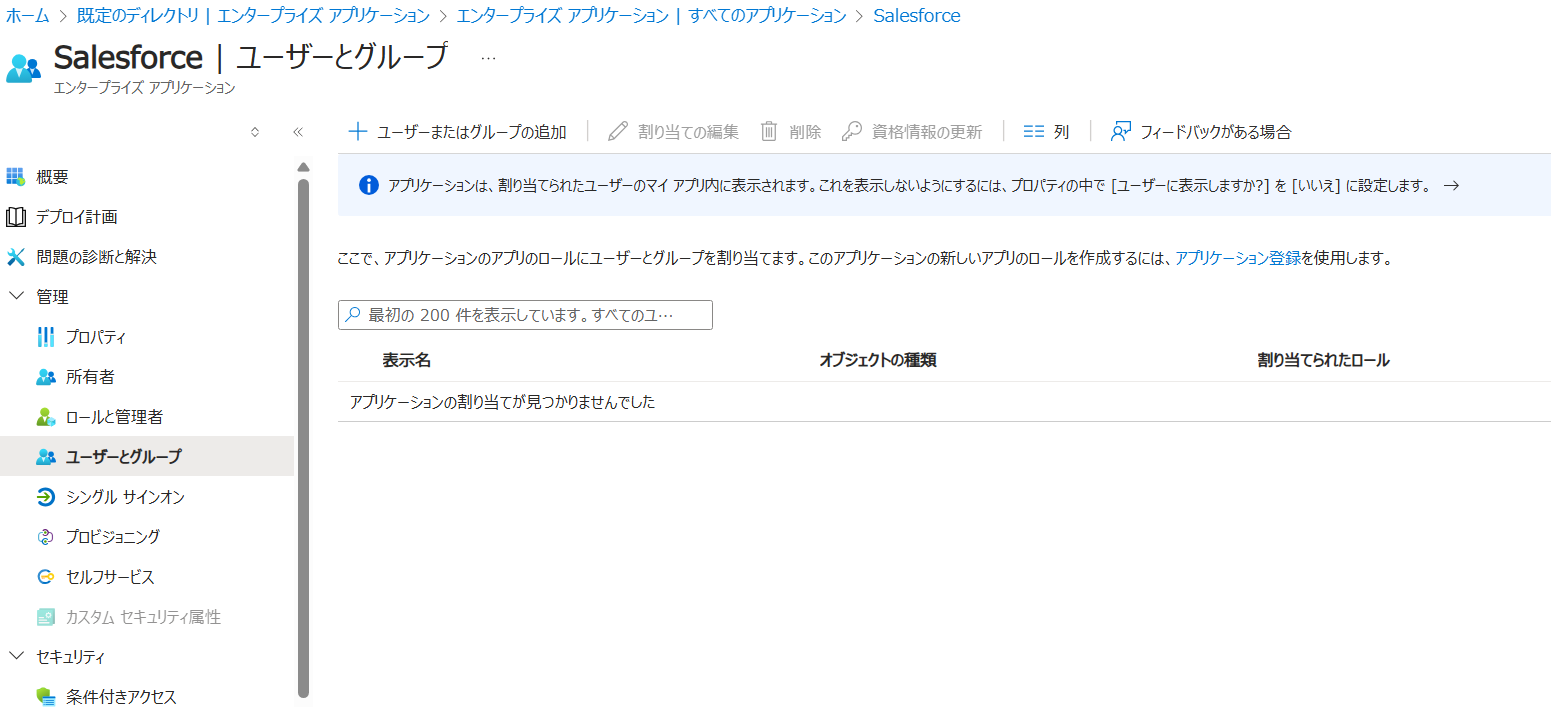
Task: Open the アプリケーション登録 link
Action: pyautogui.click(x=1238, y=258)
